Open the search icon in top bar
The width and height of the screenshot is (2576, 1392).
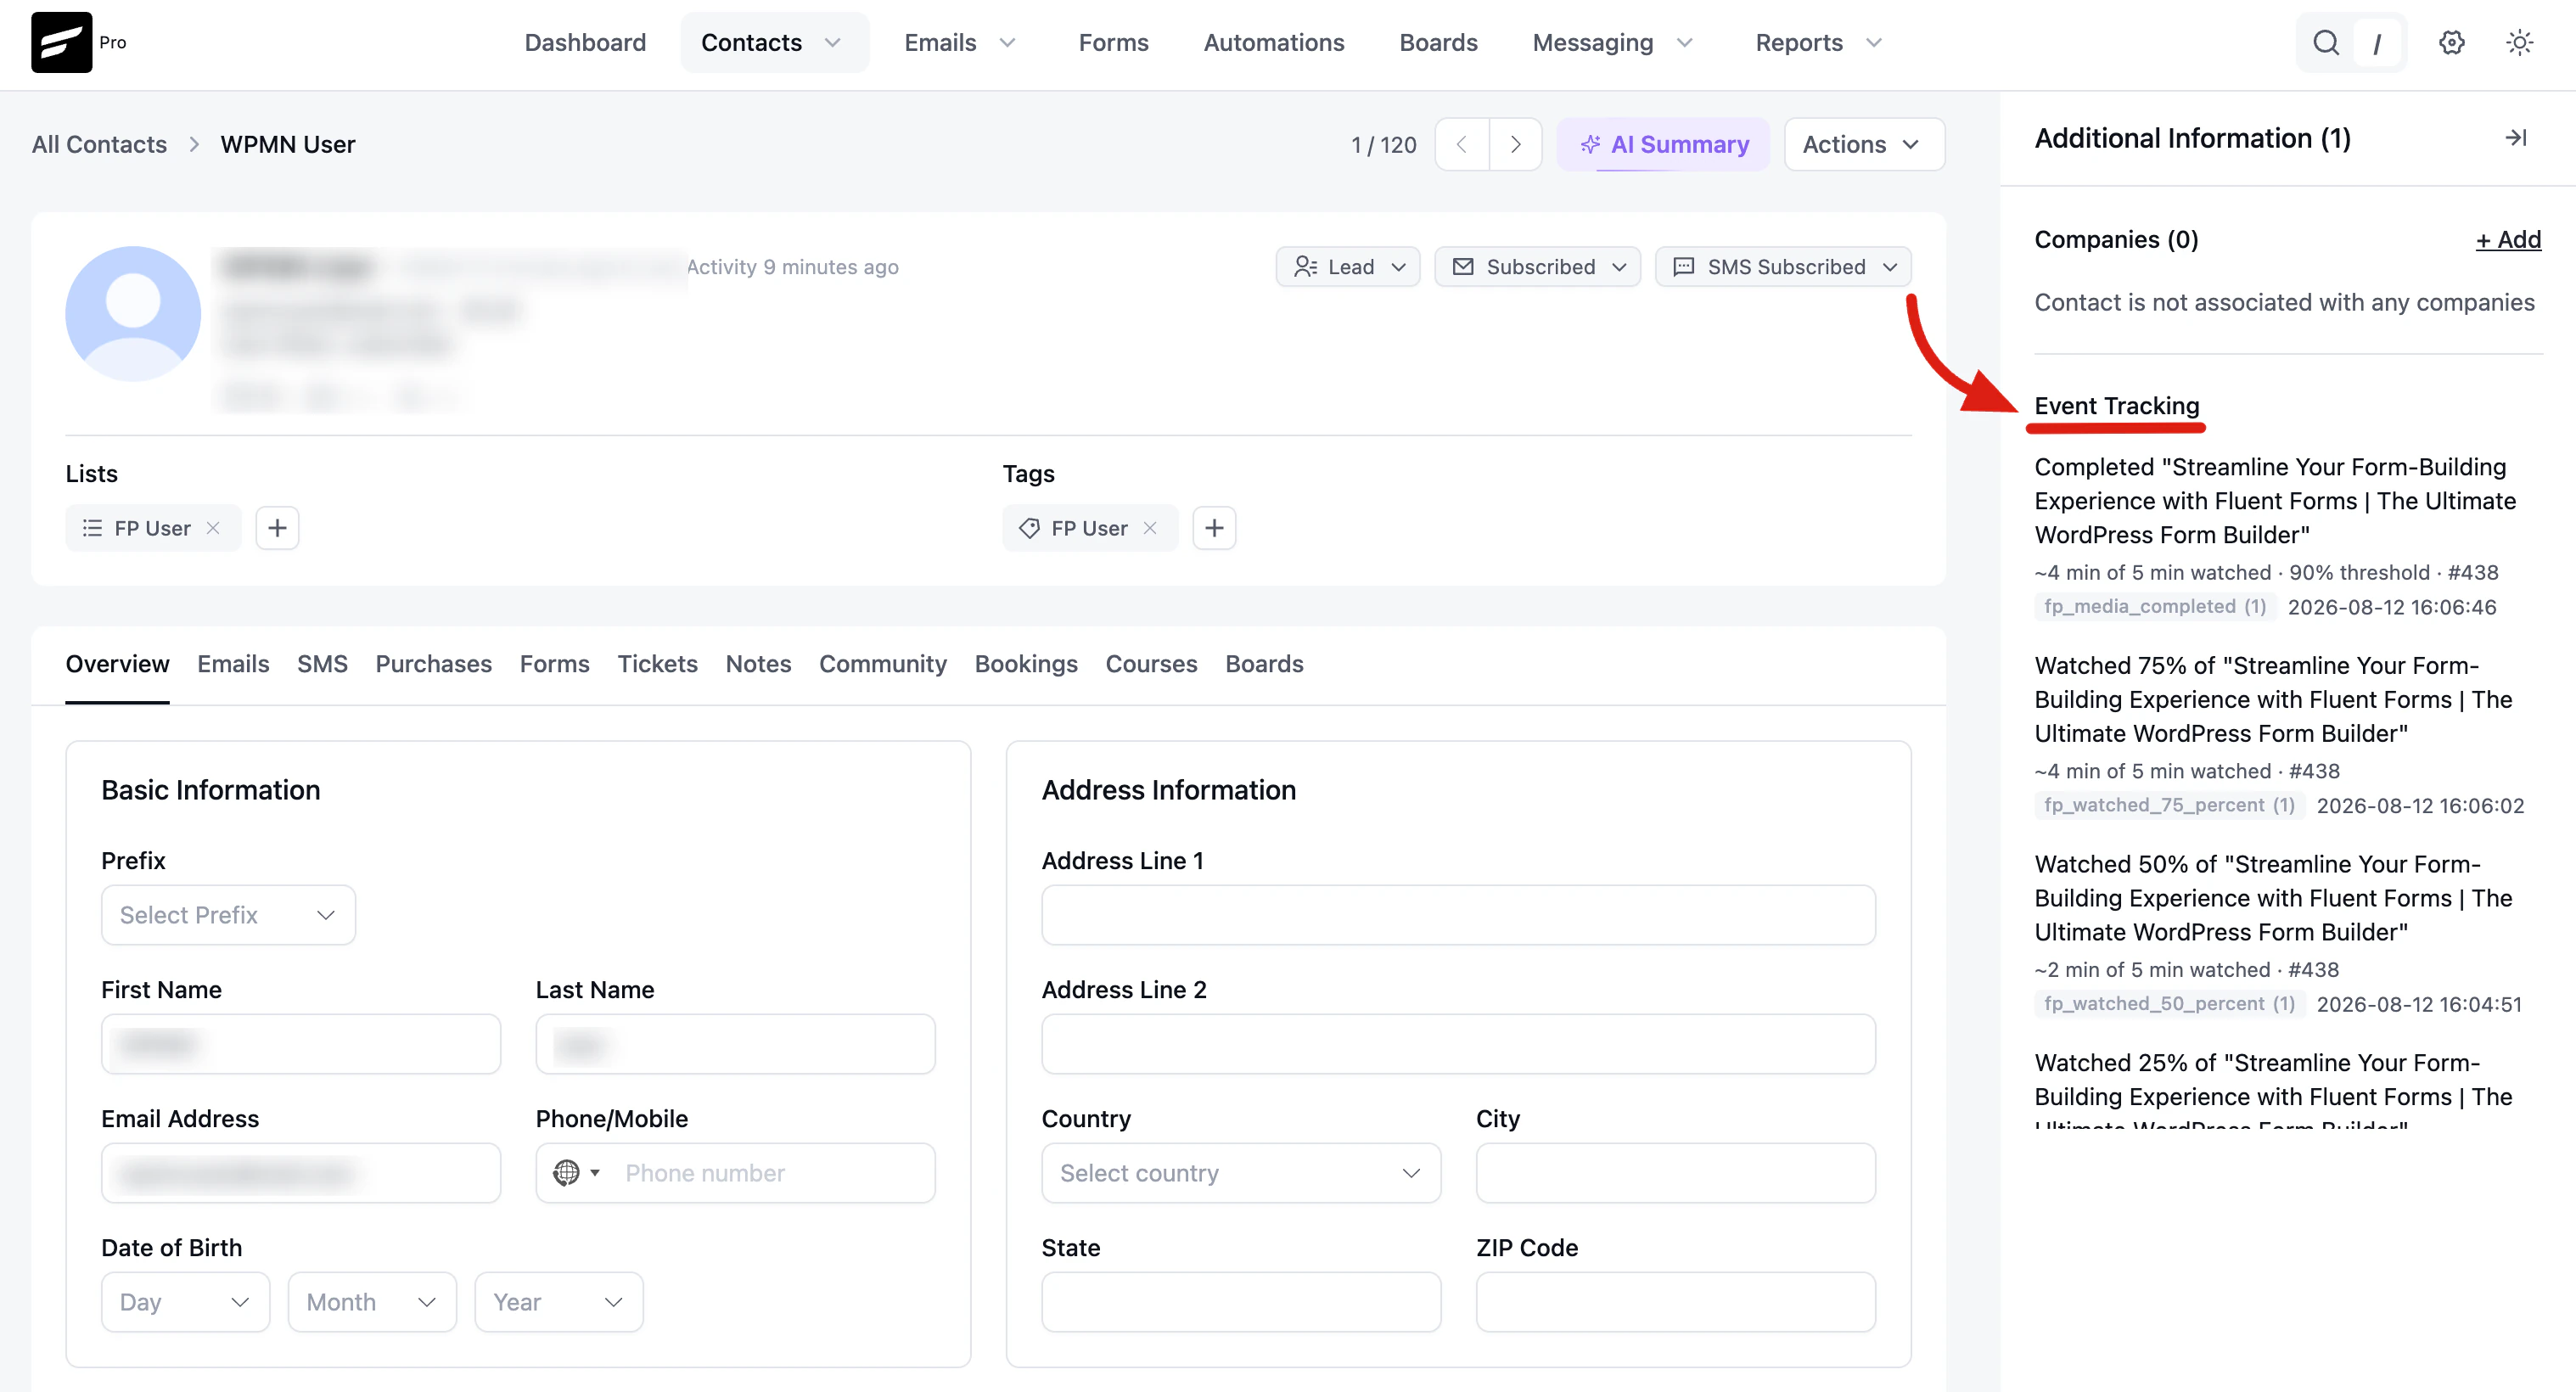[x=2325, y=42]
